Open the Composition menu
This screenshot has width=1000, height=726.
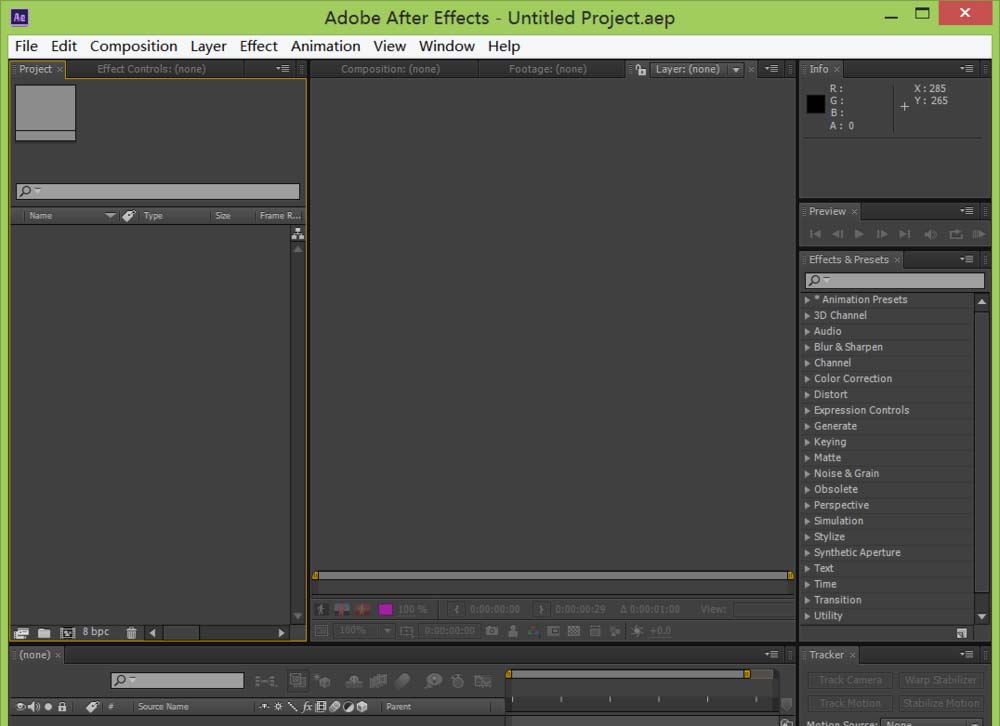[133, 46]
